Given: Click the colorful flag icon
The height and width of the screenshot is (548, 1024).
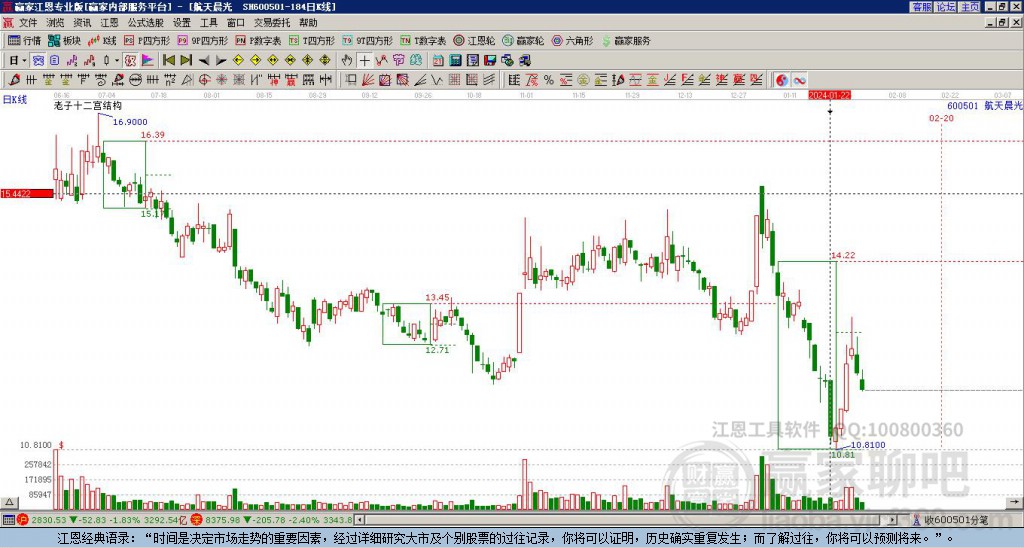Looking at the screenshot, I should (148, 61).
